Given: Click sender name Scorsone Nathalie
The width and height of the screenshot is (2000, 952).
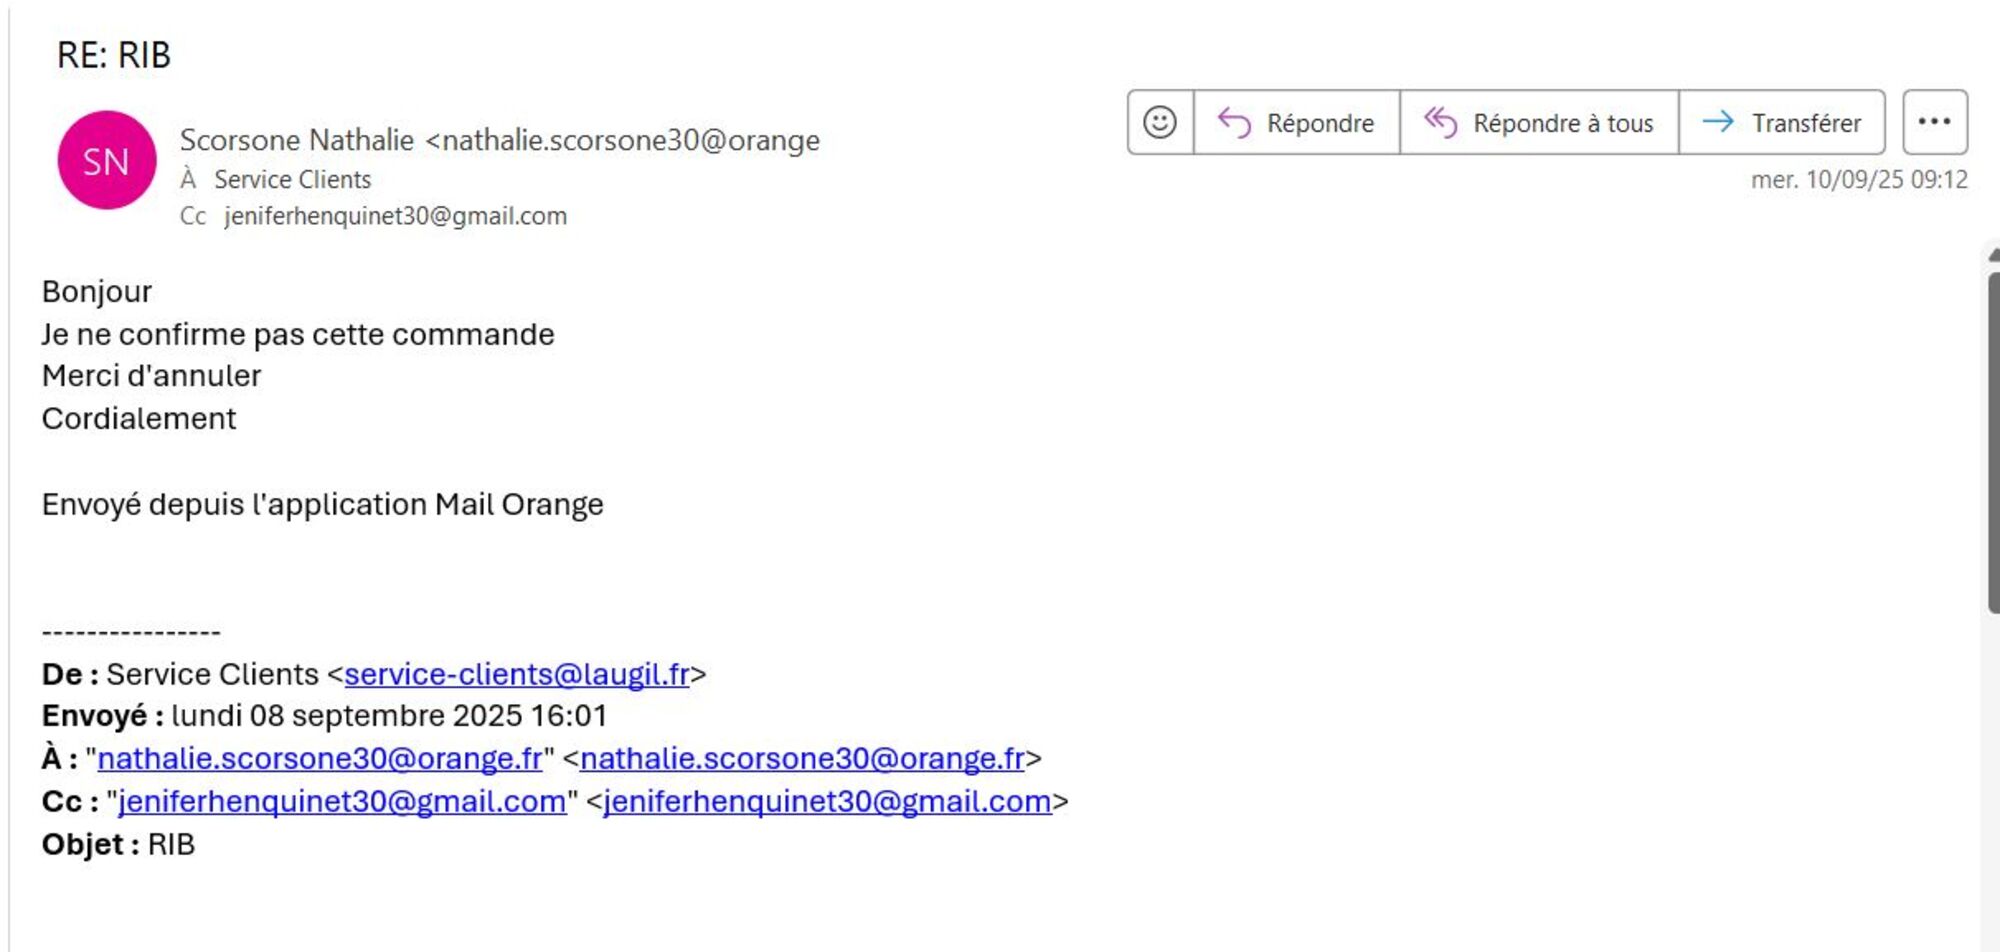Looking at the screenshot, I should click(x=297, y=140).
